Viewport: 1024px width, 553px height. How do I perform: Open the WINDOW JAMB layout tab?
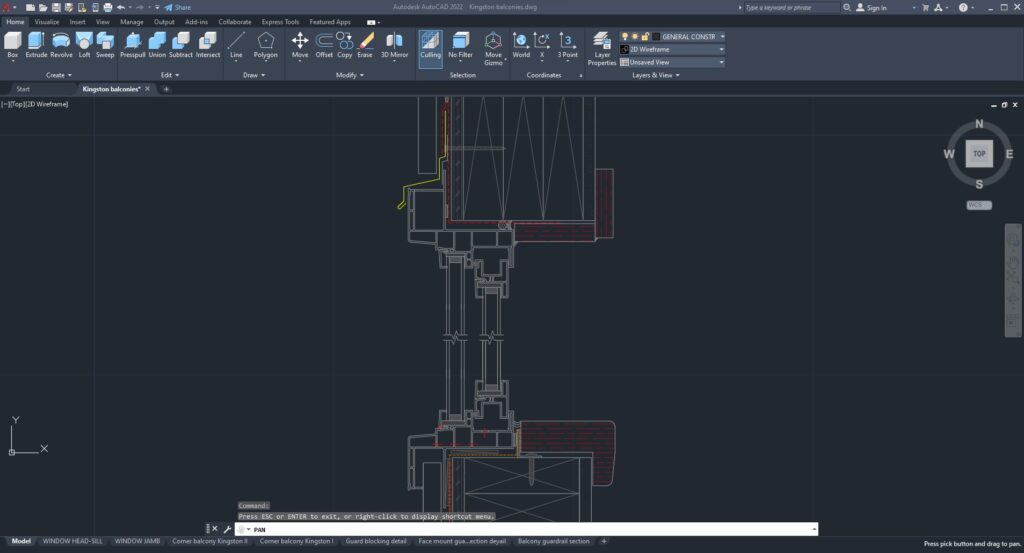137,541
